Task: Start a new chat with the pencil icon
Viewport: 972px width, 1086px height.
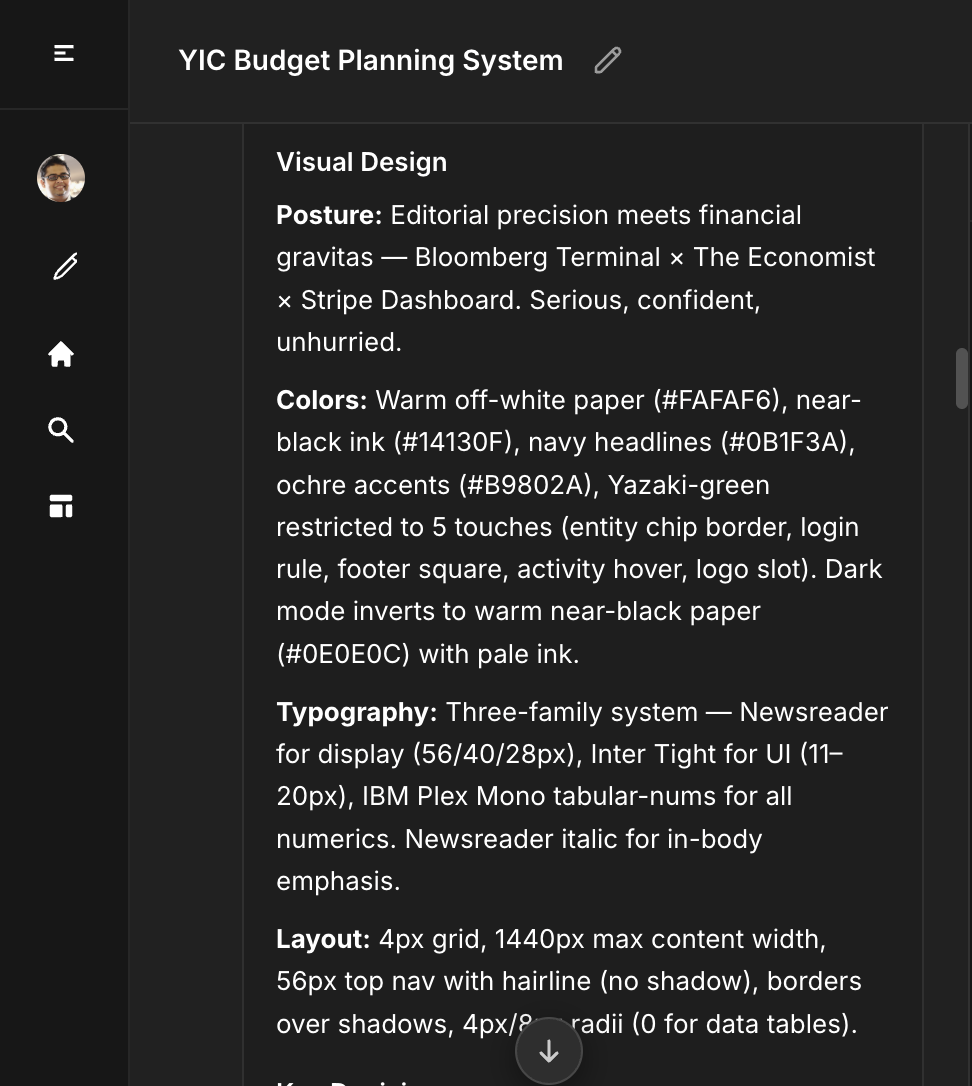Action: click(x=63, y=266)
